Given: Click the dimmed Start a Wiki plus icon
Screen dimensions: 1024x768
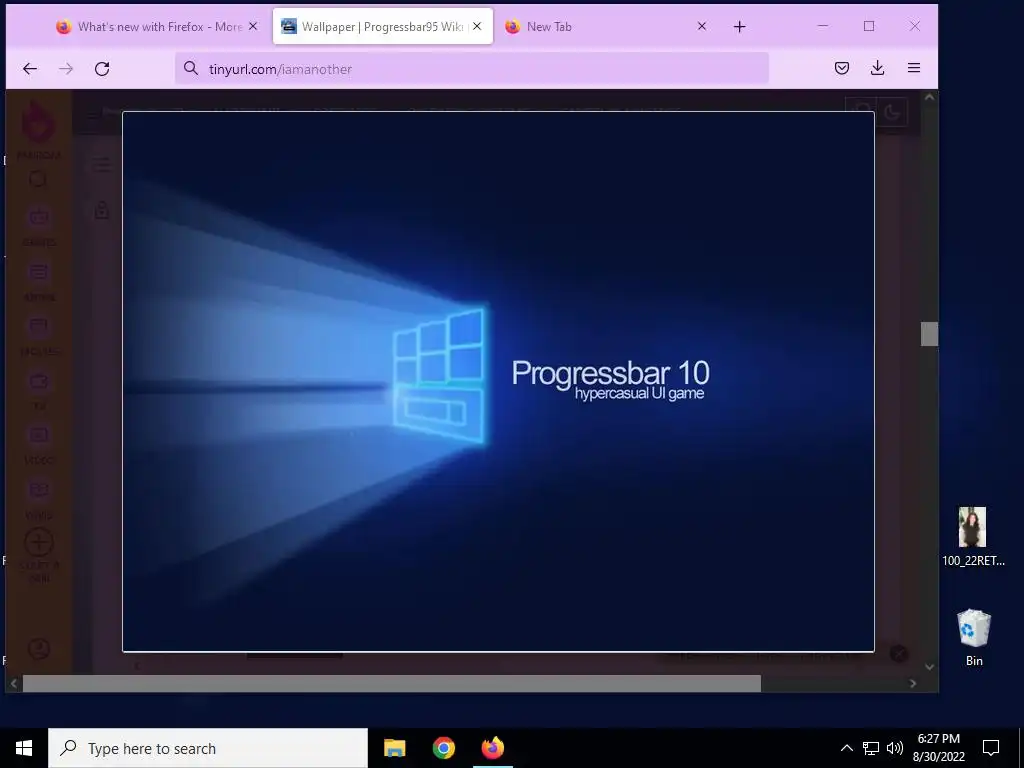Looking at the screenshot, I should click(x=39, y=542).
